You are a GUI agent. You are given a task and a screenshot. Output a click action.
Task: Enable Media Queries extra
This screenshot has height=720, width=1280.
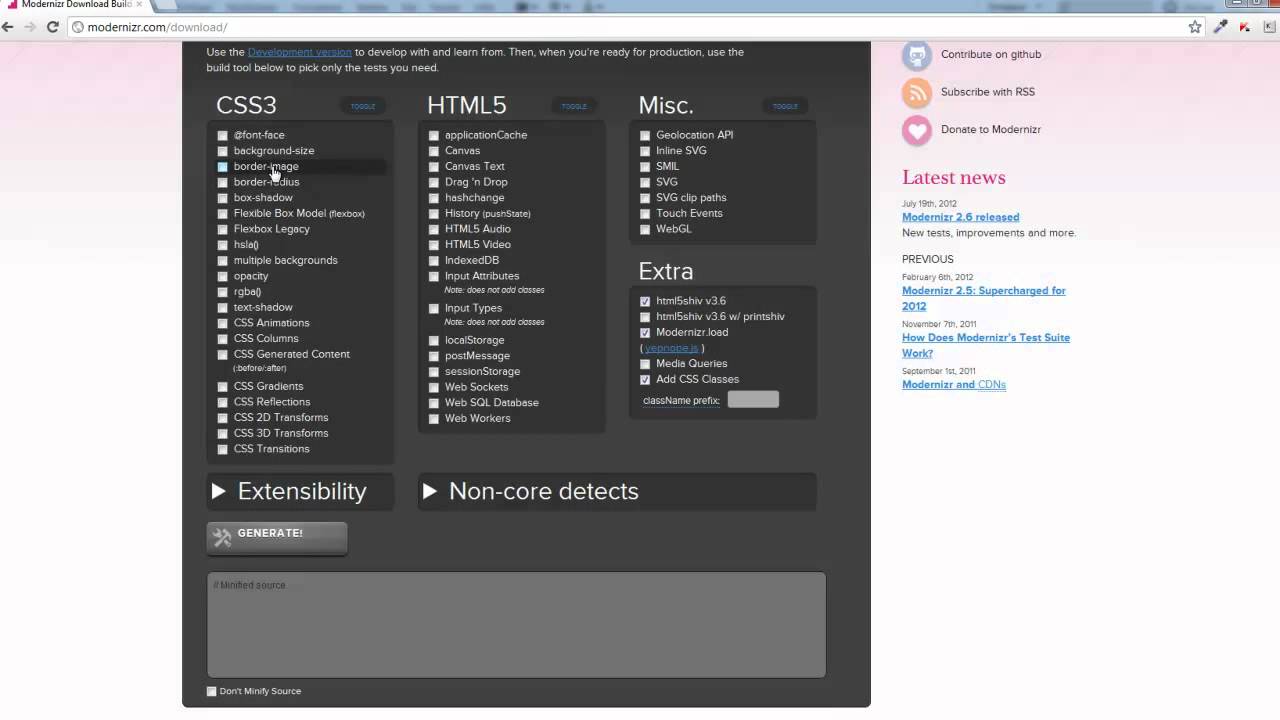click(x=645, y=364)
